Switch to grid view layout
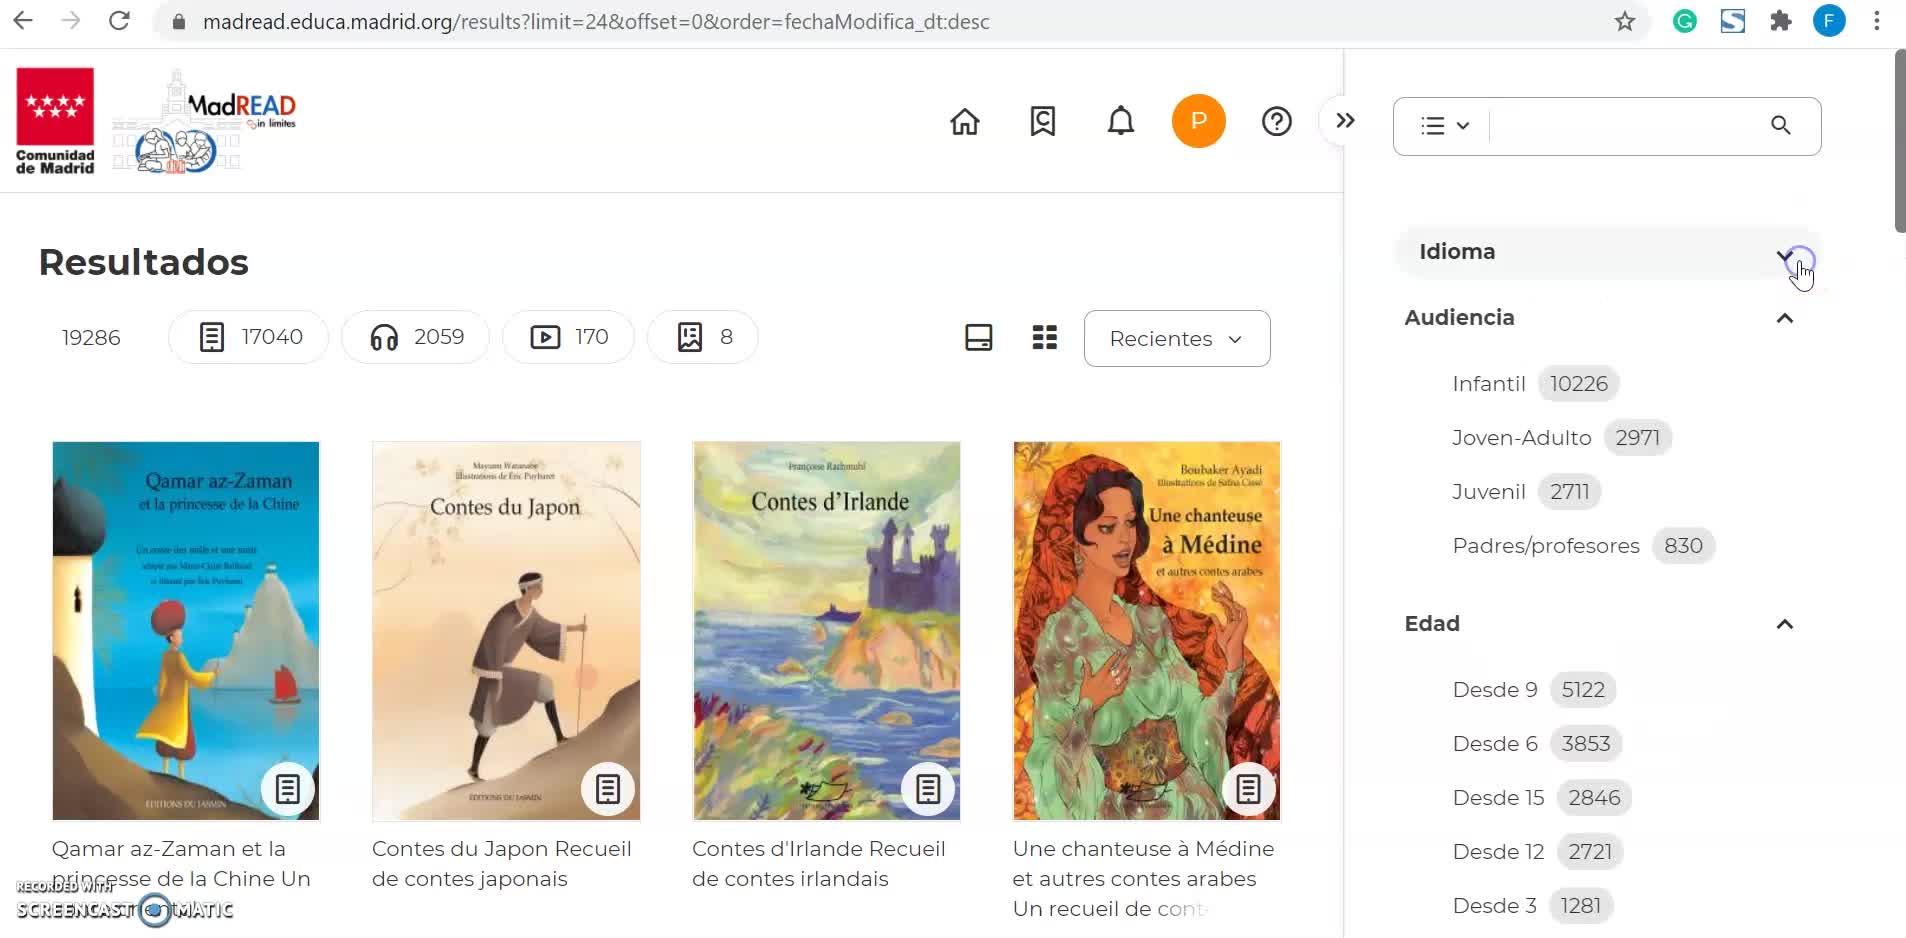Viewport: 1906px width, 938px height. point(1044,338)
